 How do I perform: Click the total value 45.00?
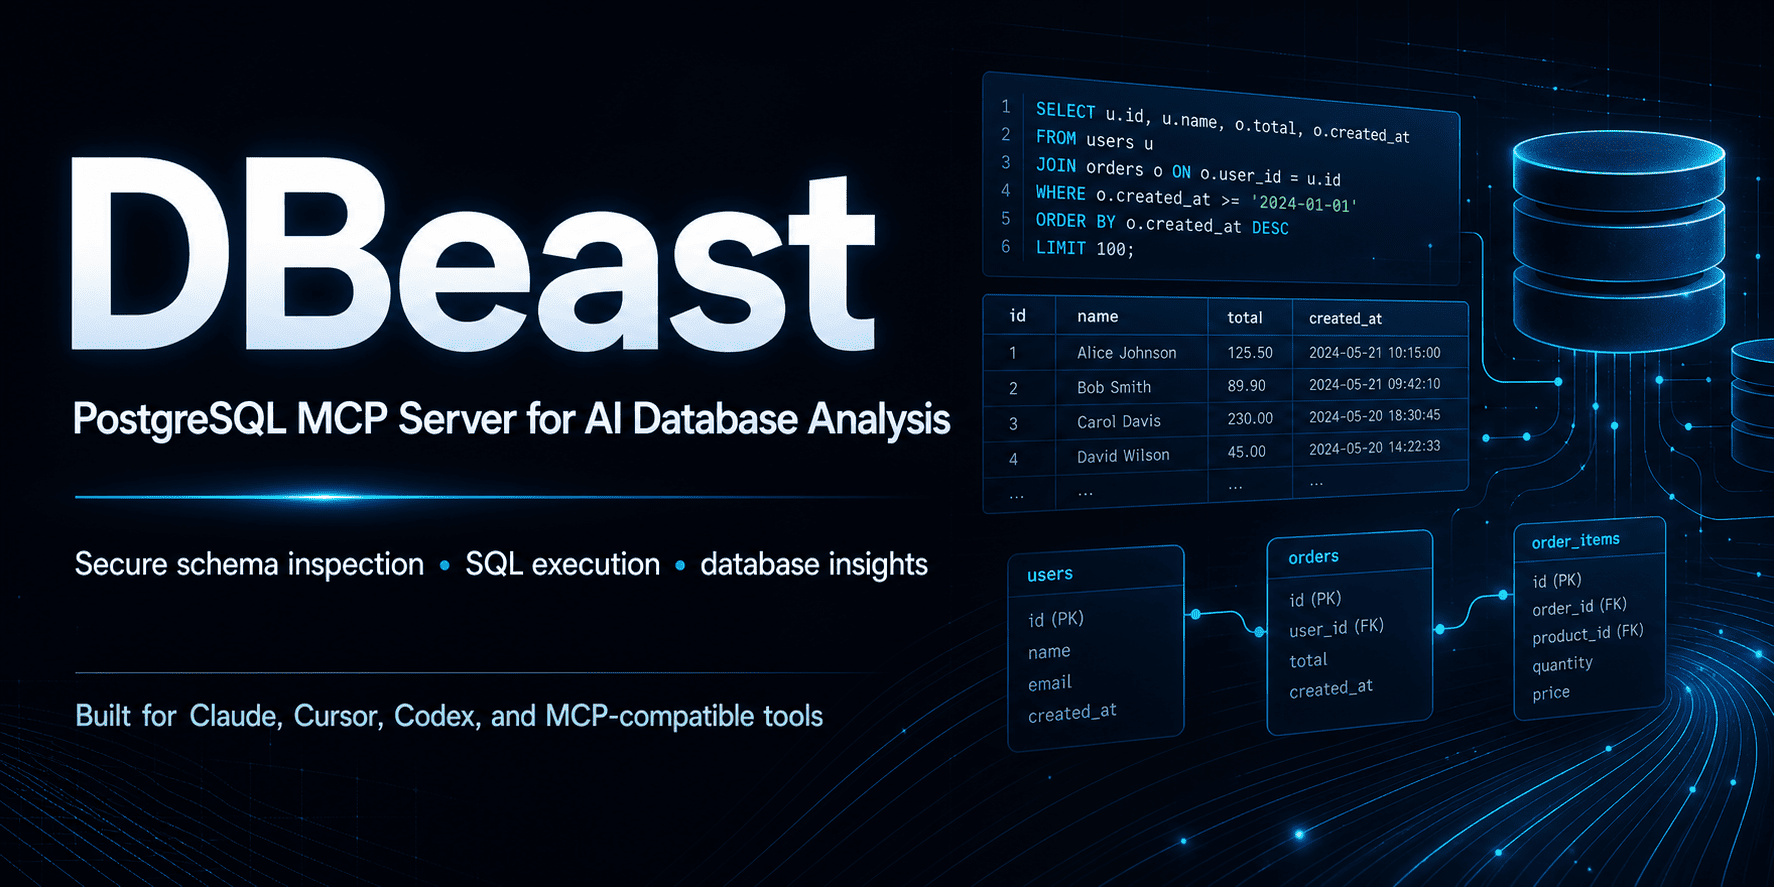[x=1247, y=452]
